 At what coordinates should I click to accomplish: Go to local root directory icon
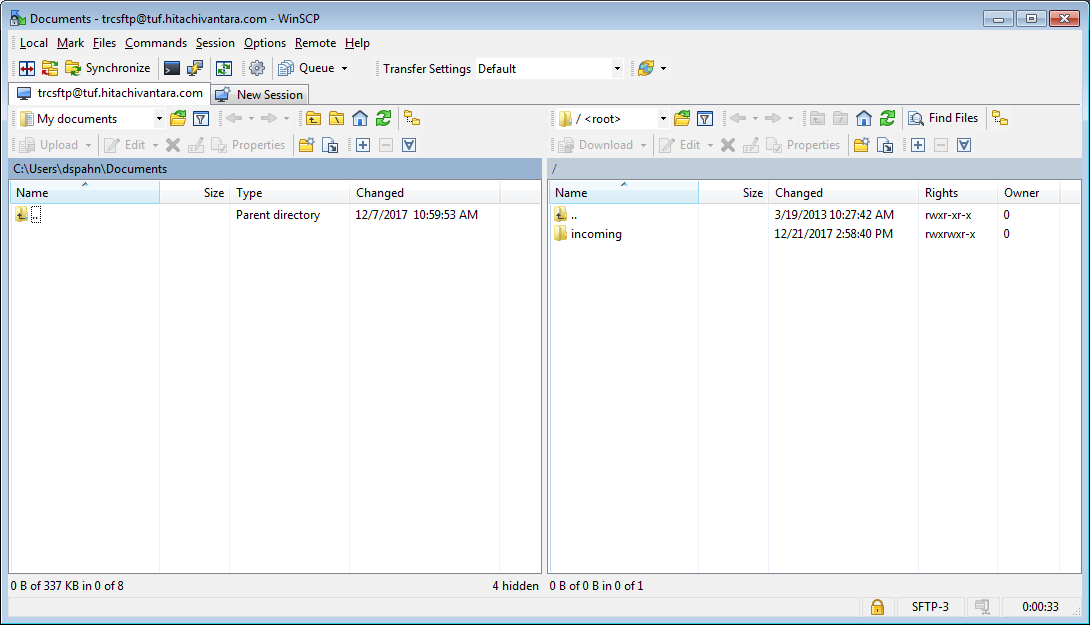click(x=336, y=119)
